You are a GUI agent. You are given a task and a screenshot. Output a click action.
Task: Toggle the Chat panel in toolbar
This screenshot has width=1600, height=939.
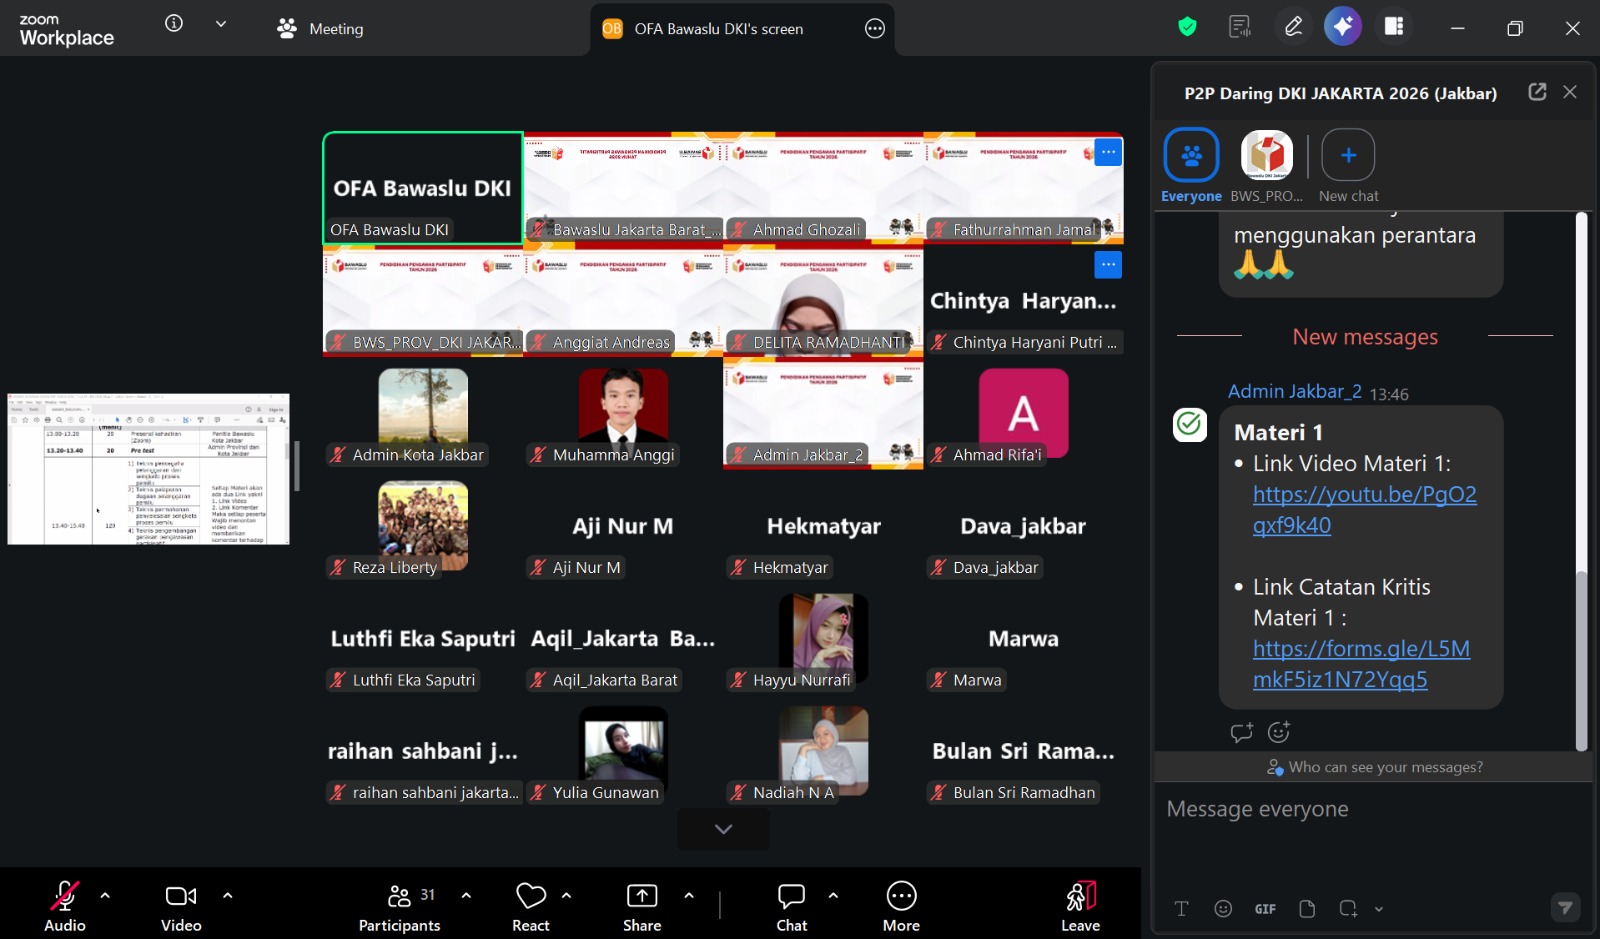click(x=791, y=906)
